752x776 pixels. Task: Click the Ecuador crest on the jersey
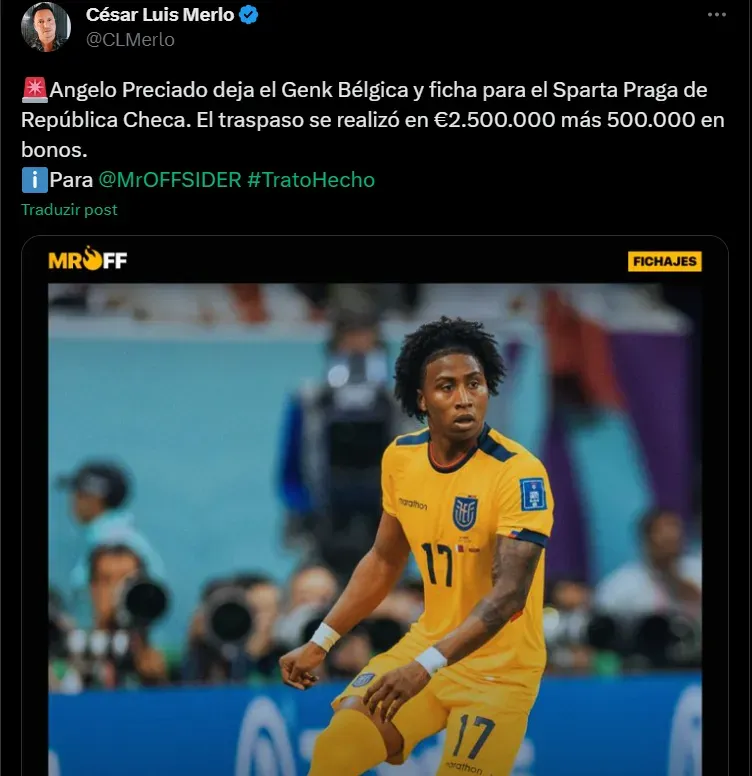click(464, 513)
